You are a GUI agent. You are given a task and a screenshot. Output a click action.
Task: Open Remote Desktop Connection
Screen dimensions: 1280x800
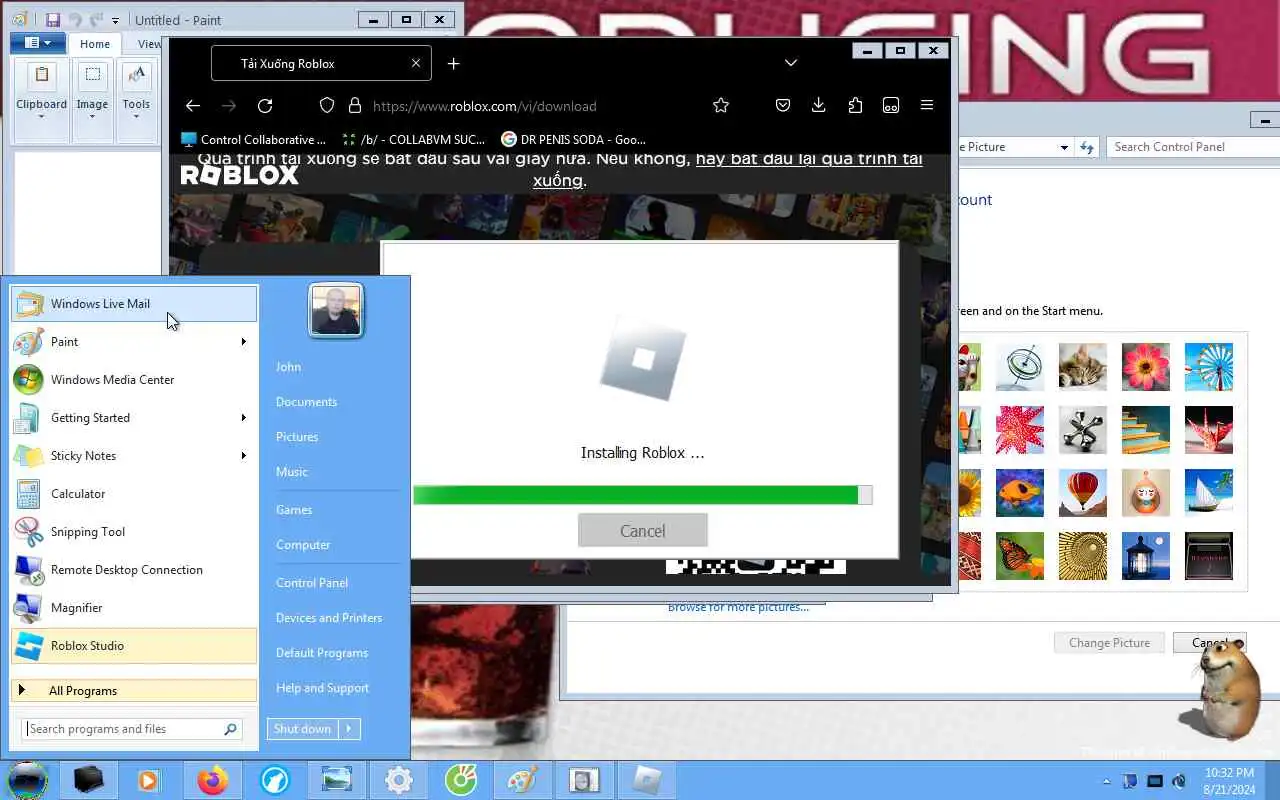(134, 570)
